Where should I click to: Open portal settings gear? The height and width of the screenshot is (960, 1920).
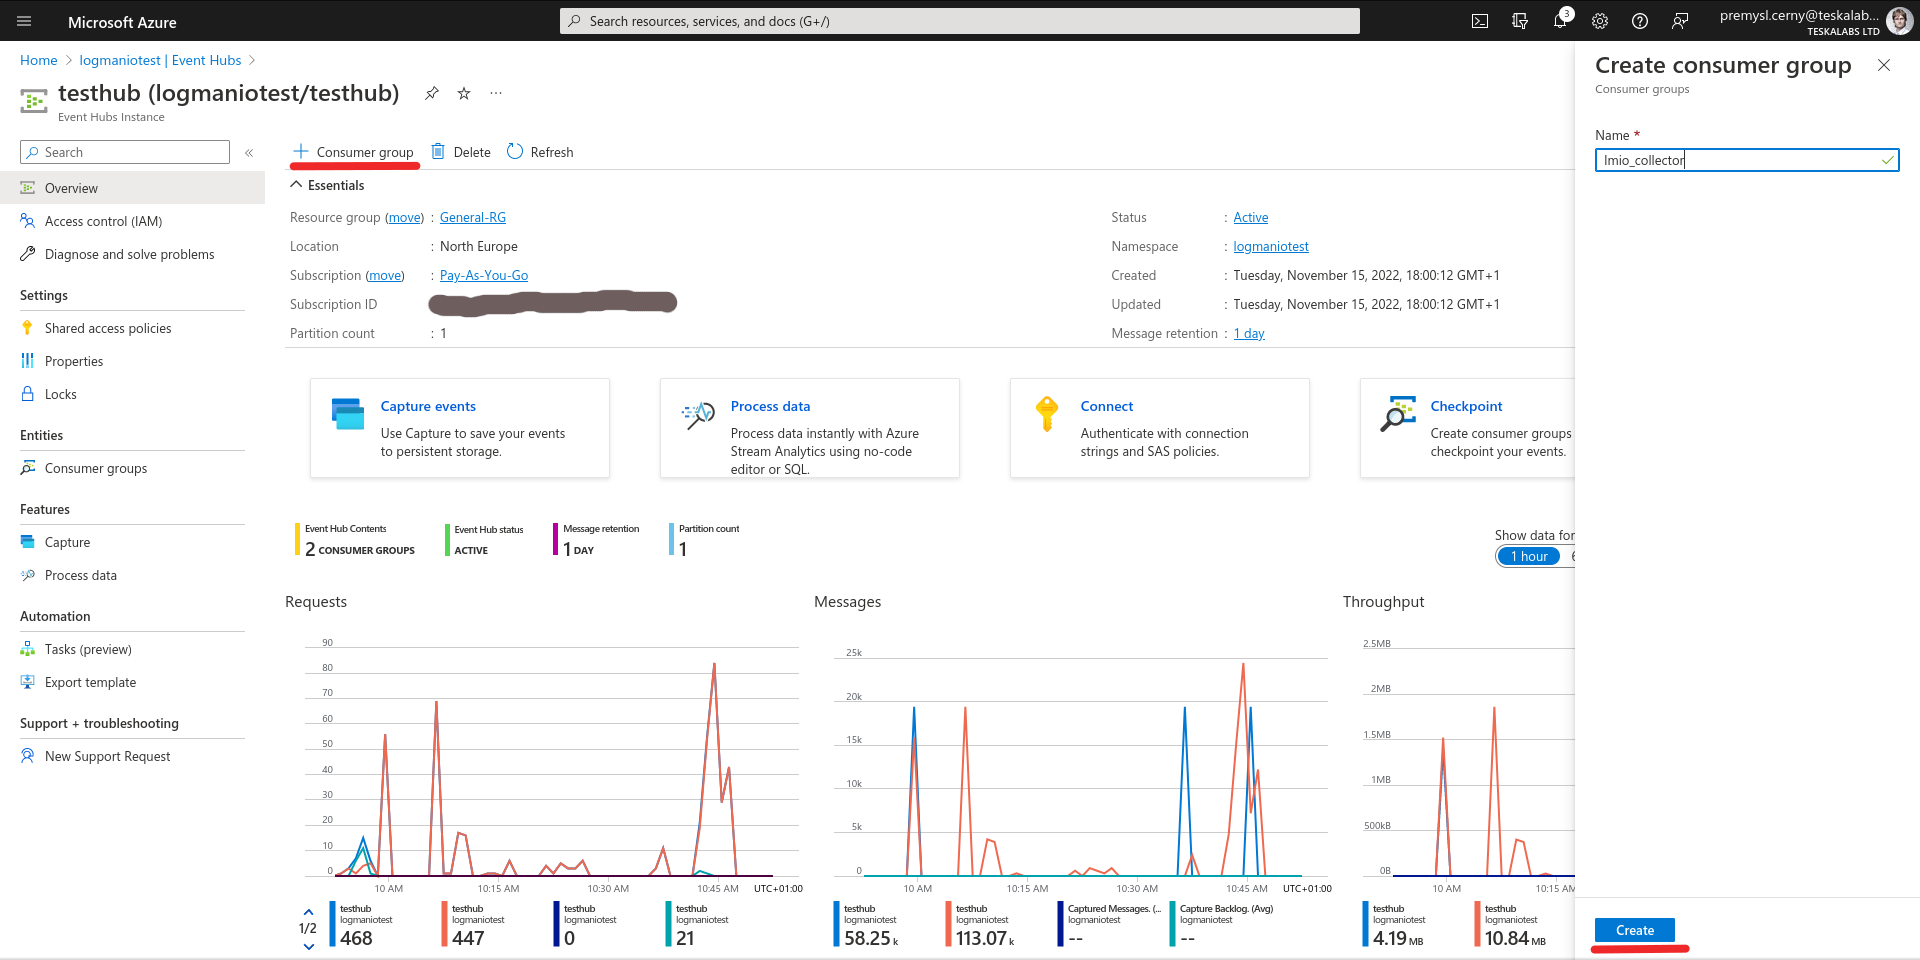click(x=1600, y=21)
